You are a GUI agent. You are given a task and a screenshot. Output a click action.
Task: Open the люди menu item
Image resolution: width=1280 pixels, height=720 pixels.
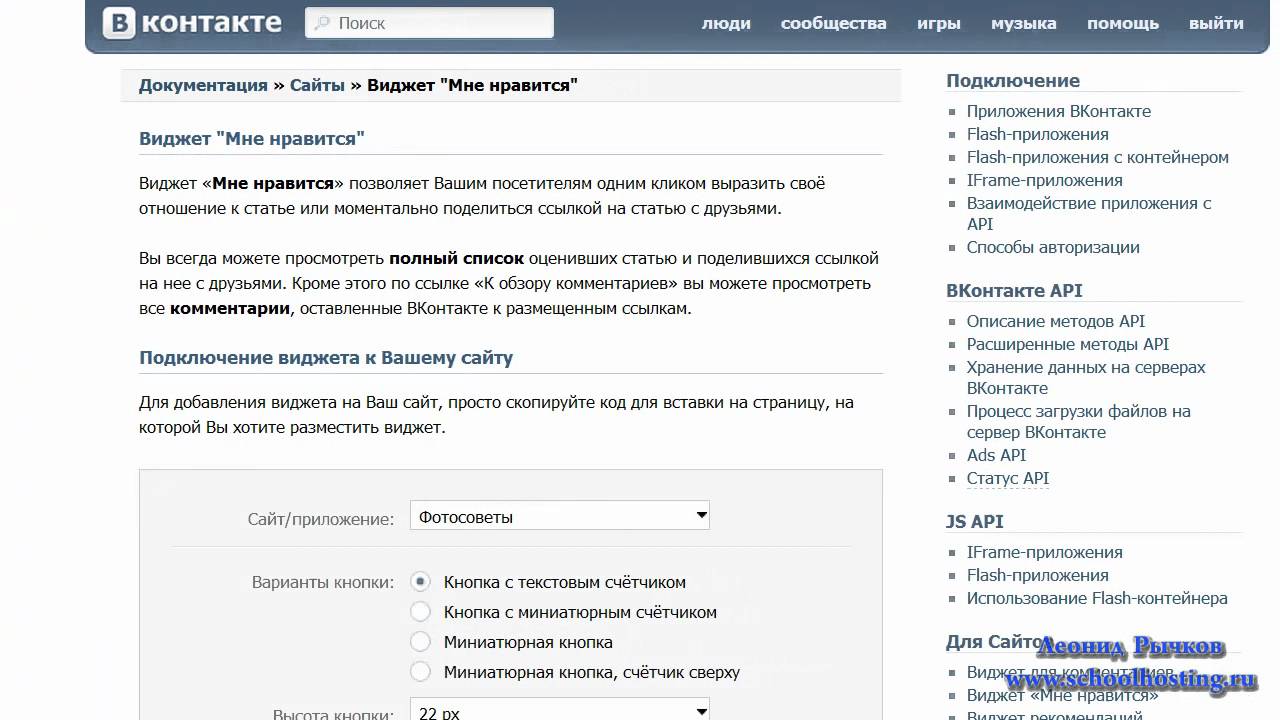coord(726,23)
